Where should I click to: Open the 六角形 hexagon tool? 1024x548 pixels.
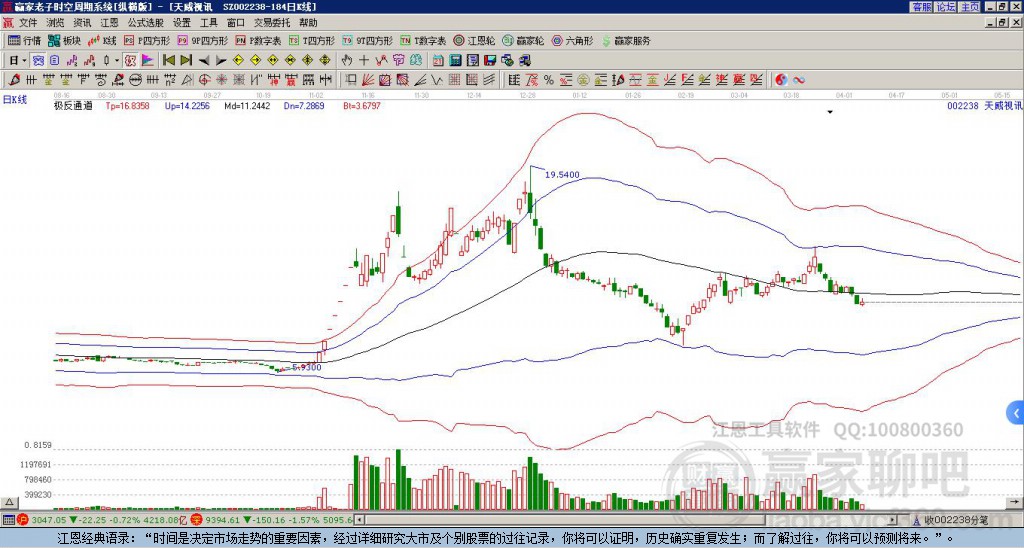(x=572, y=40)
